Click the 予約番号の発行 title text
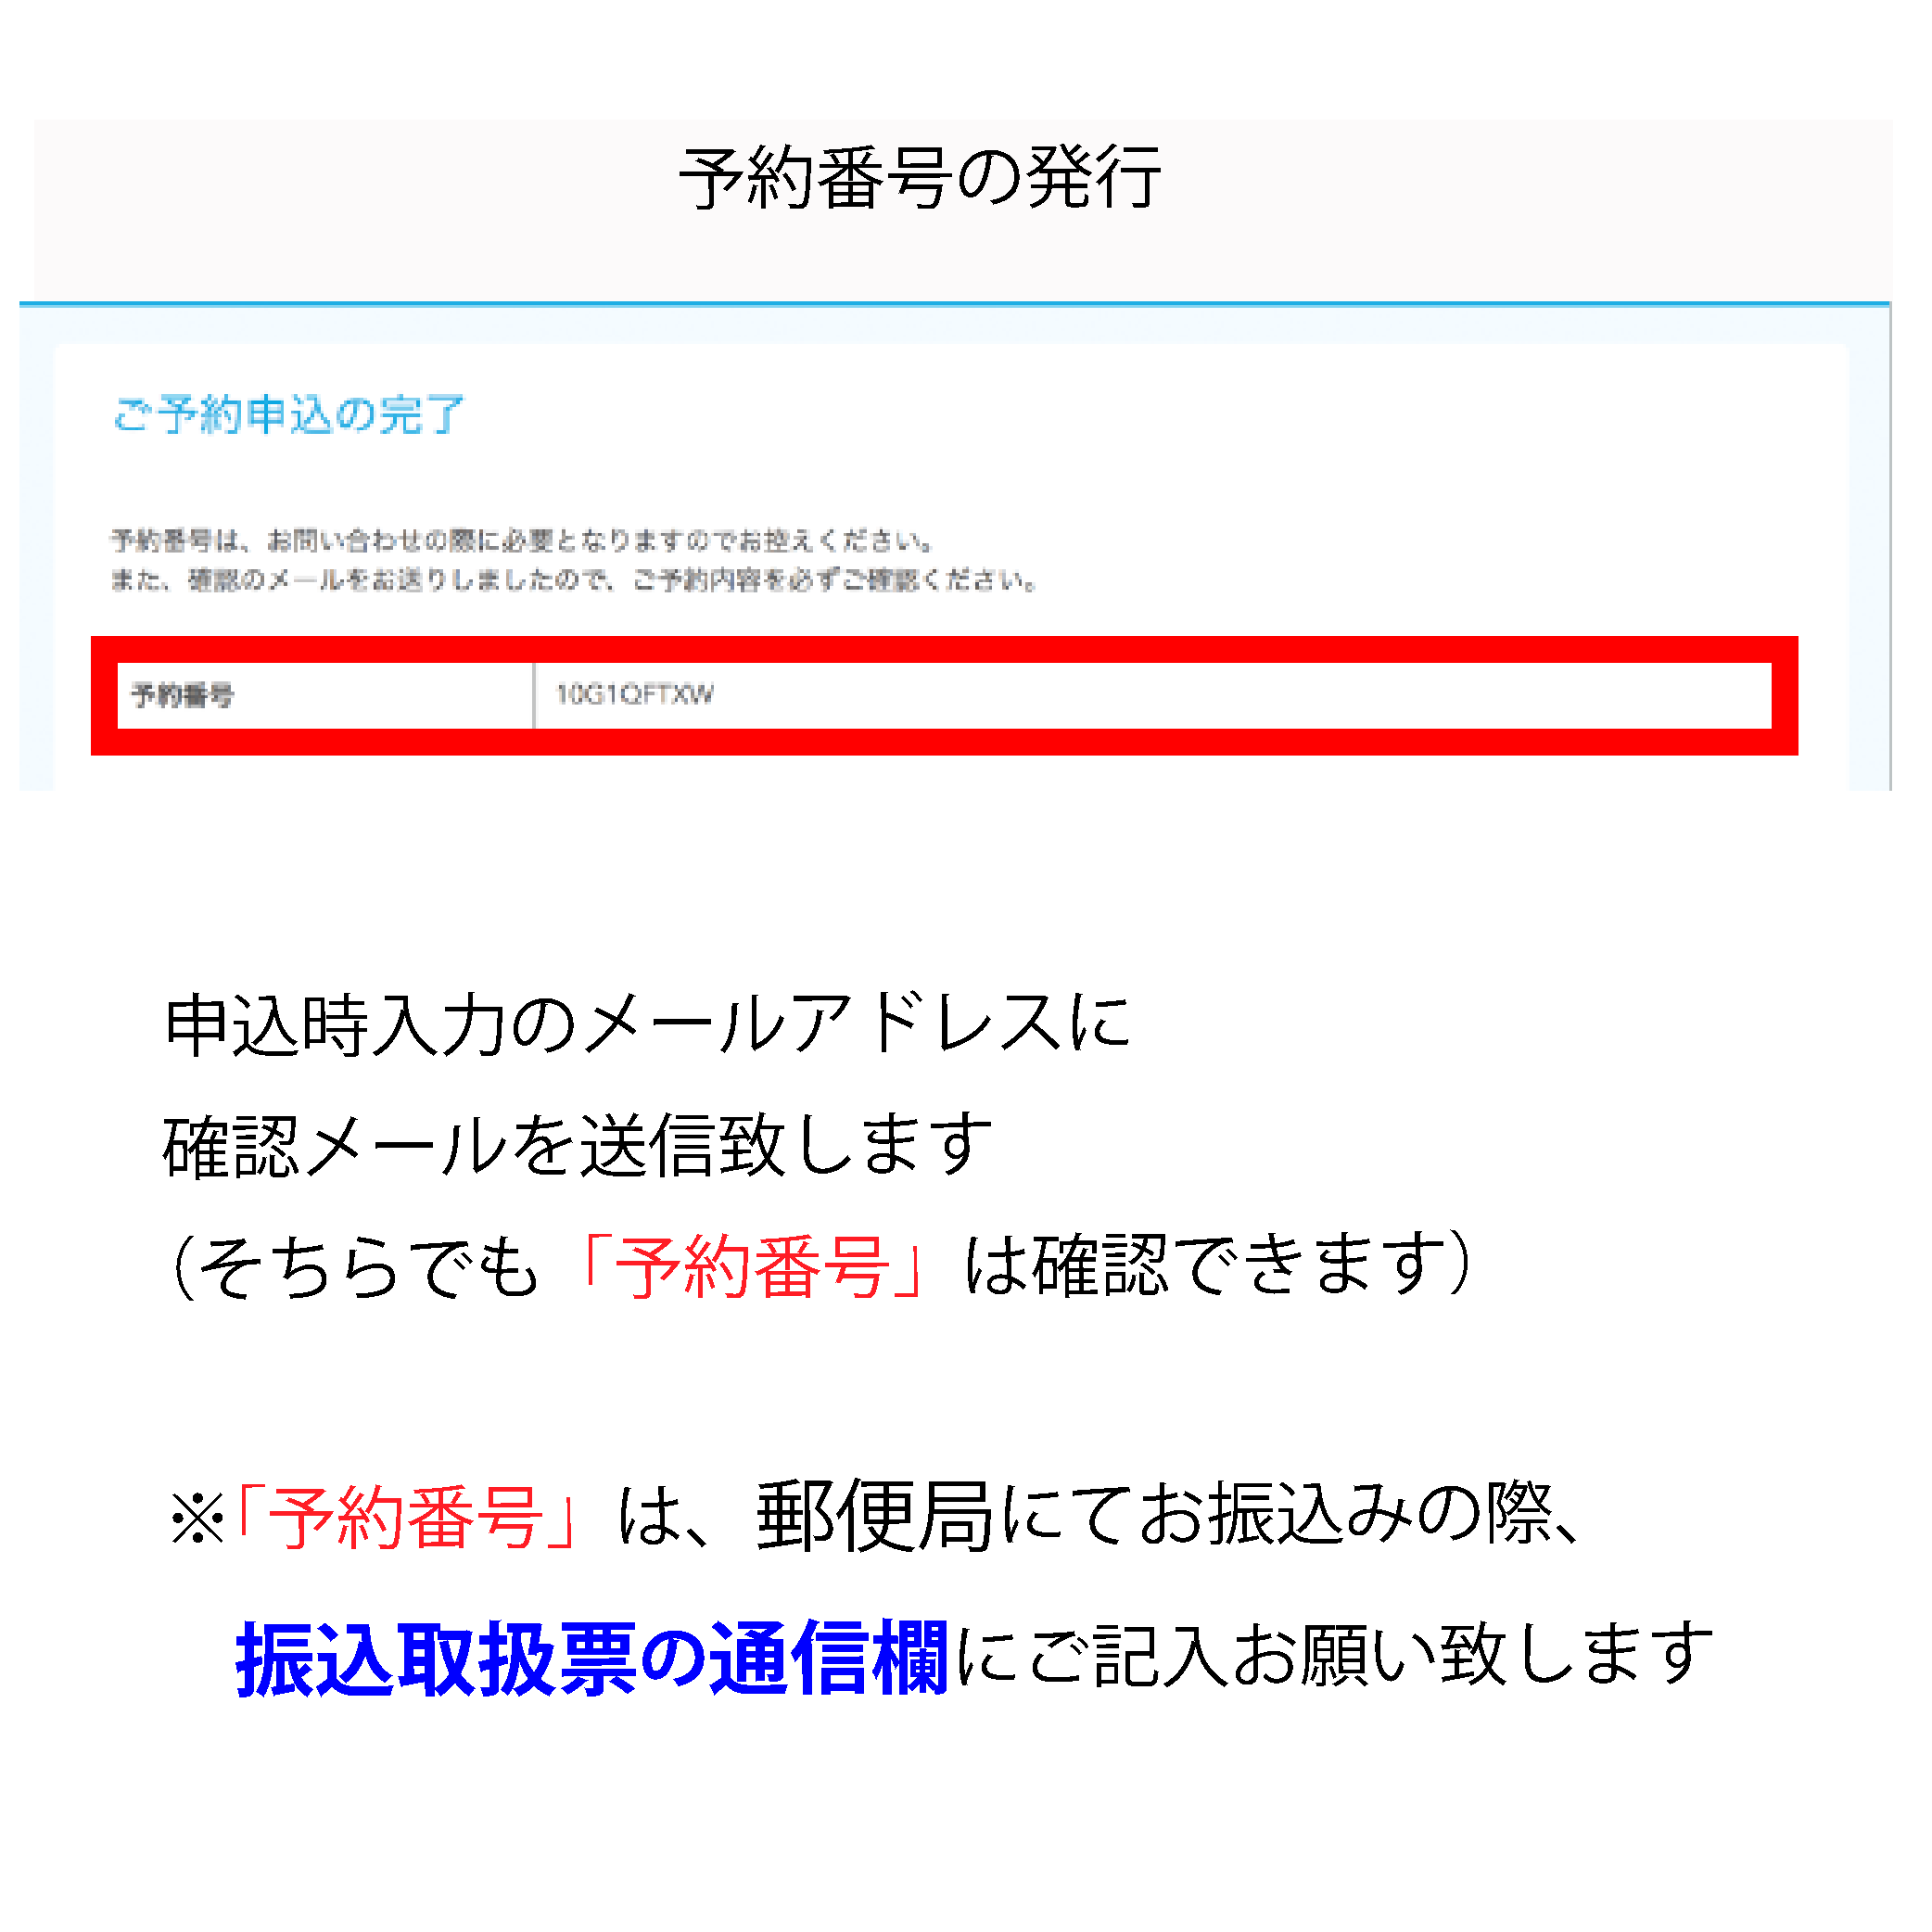Viewport: 1932px width, 1932px height. coord(920,178)
